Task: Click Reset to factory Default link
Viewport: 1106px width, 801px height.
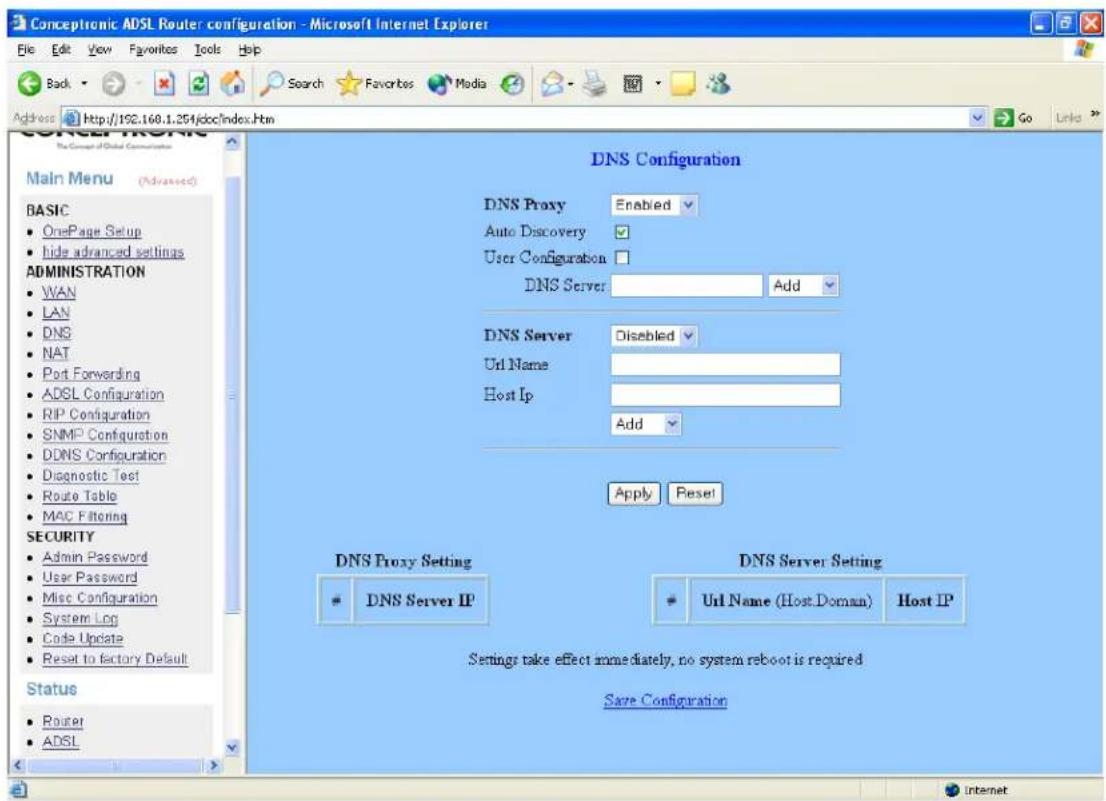Action: pos(115,659)
